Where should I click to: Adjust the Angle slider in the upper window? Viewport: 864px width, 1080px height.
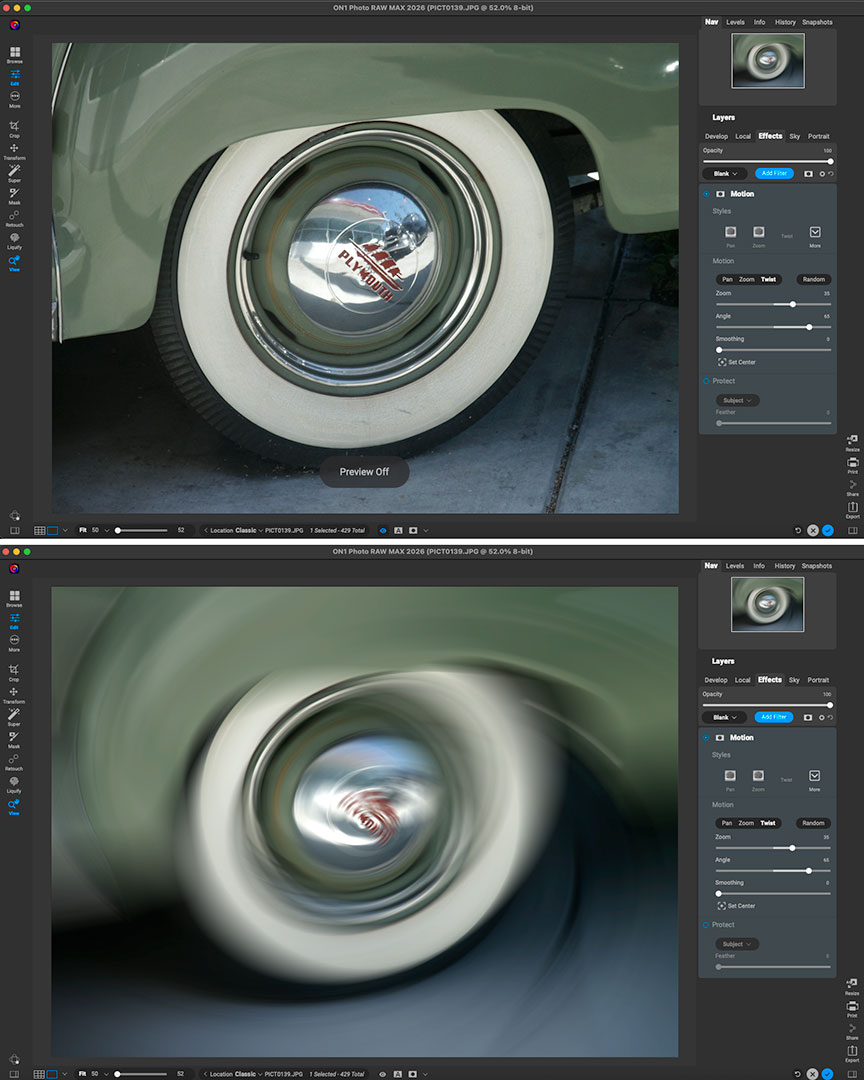809,327
